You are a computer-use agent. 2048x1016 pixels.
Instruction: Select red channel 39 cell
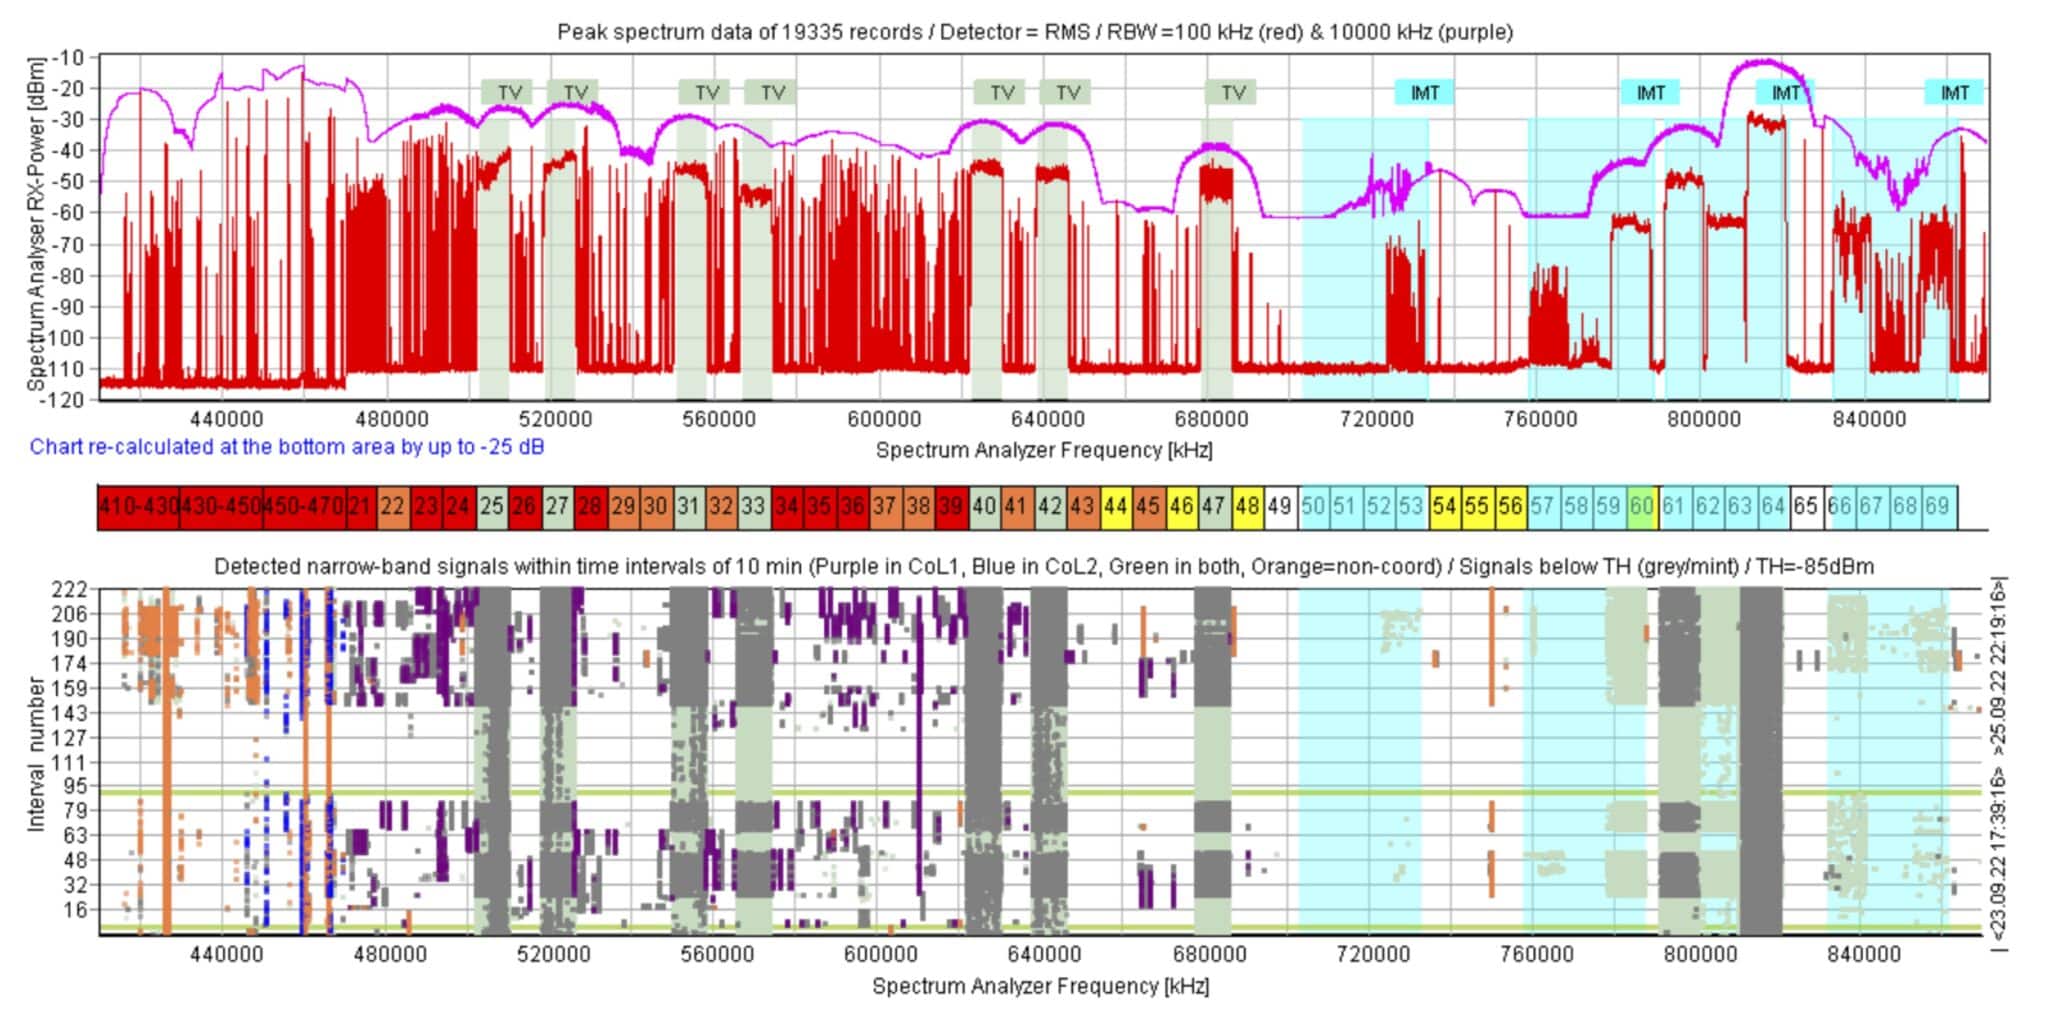(x=950, y=506)
